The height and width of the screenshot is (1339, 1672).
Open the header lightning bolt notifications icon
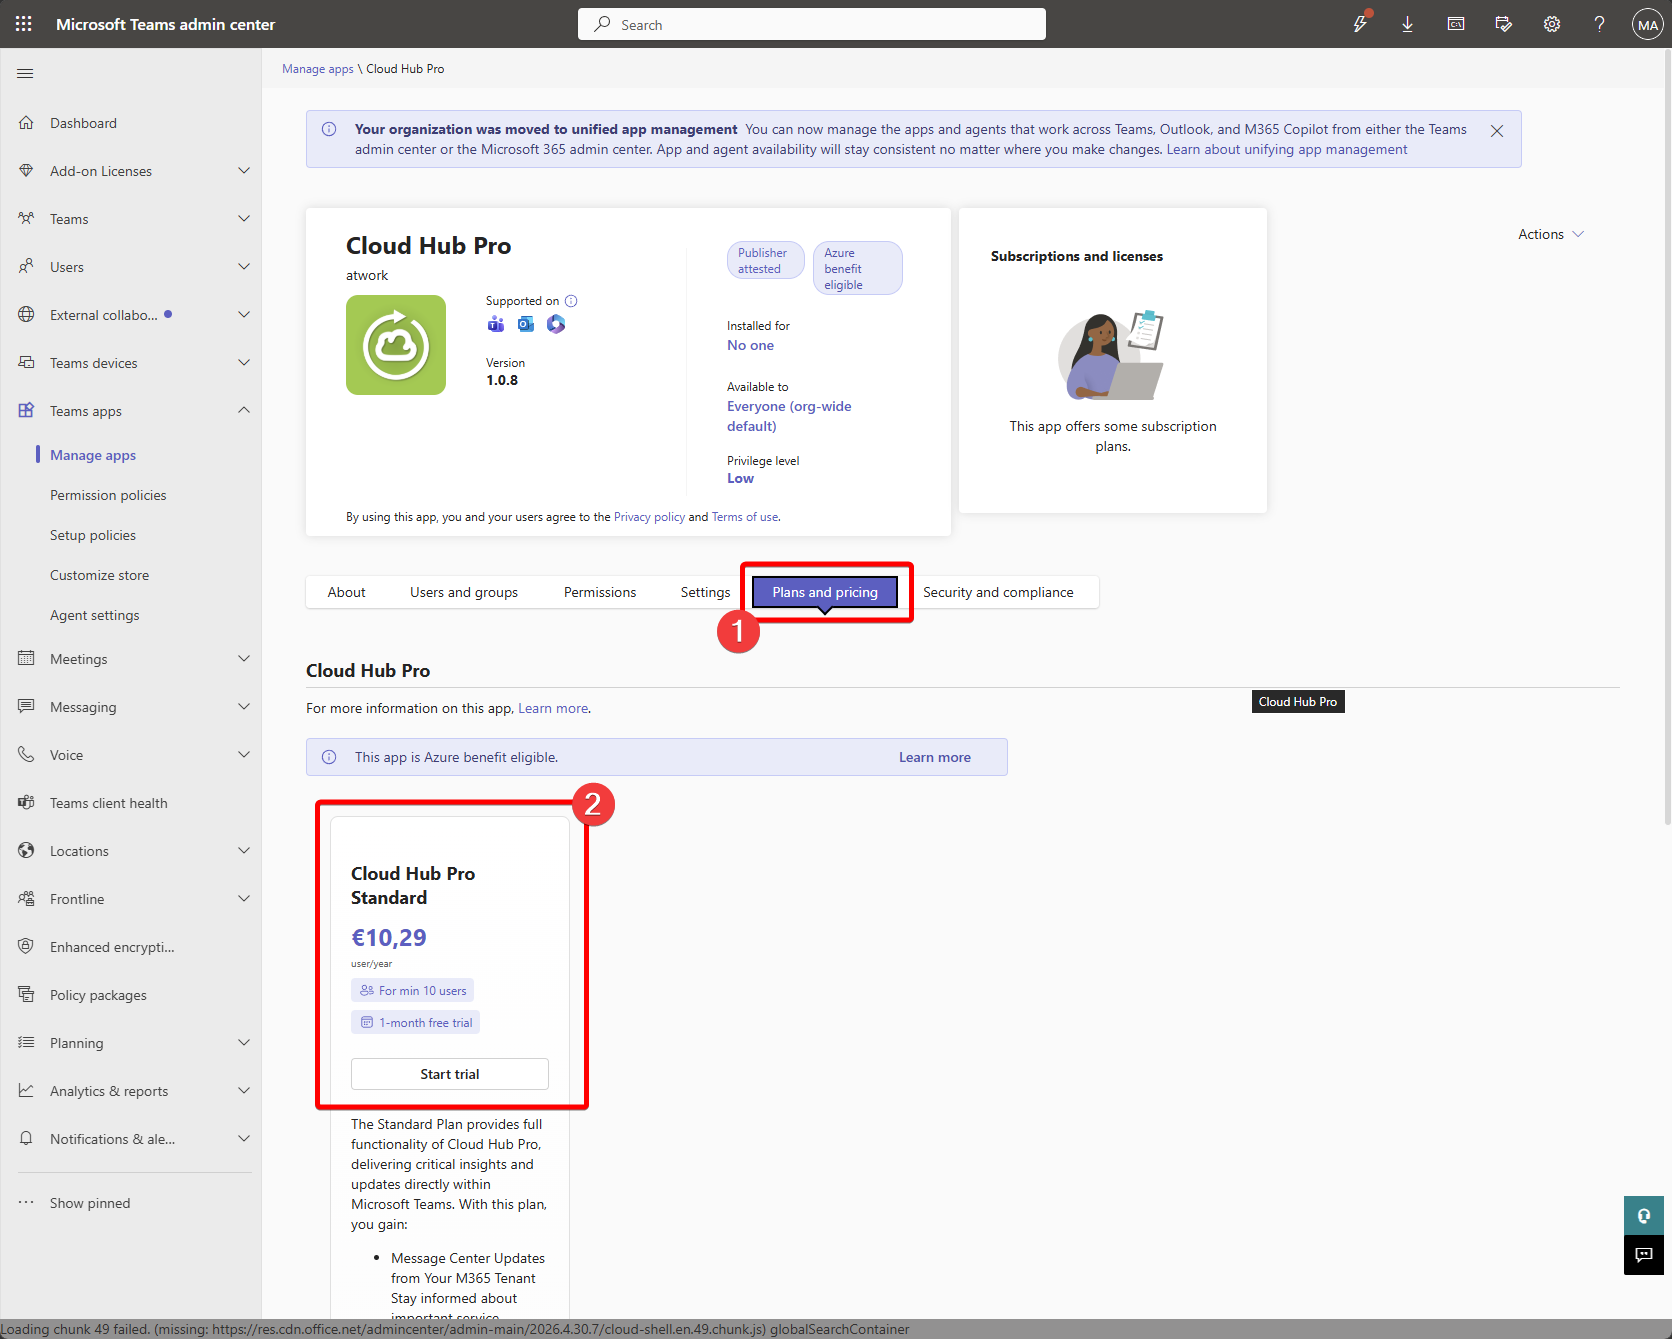coord(1360,24)
